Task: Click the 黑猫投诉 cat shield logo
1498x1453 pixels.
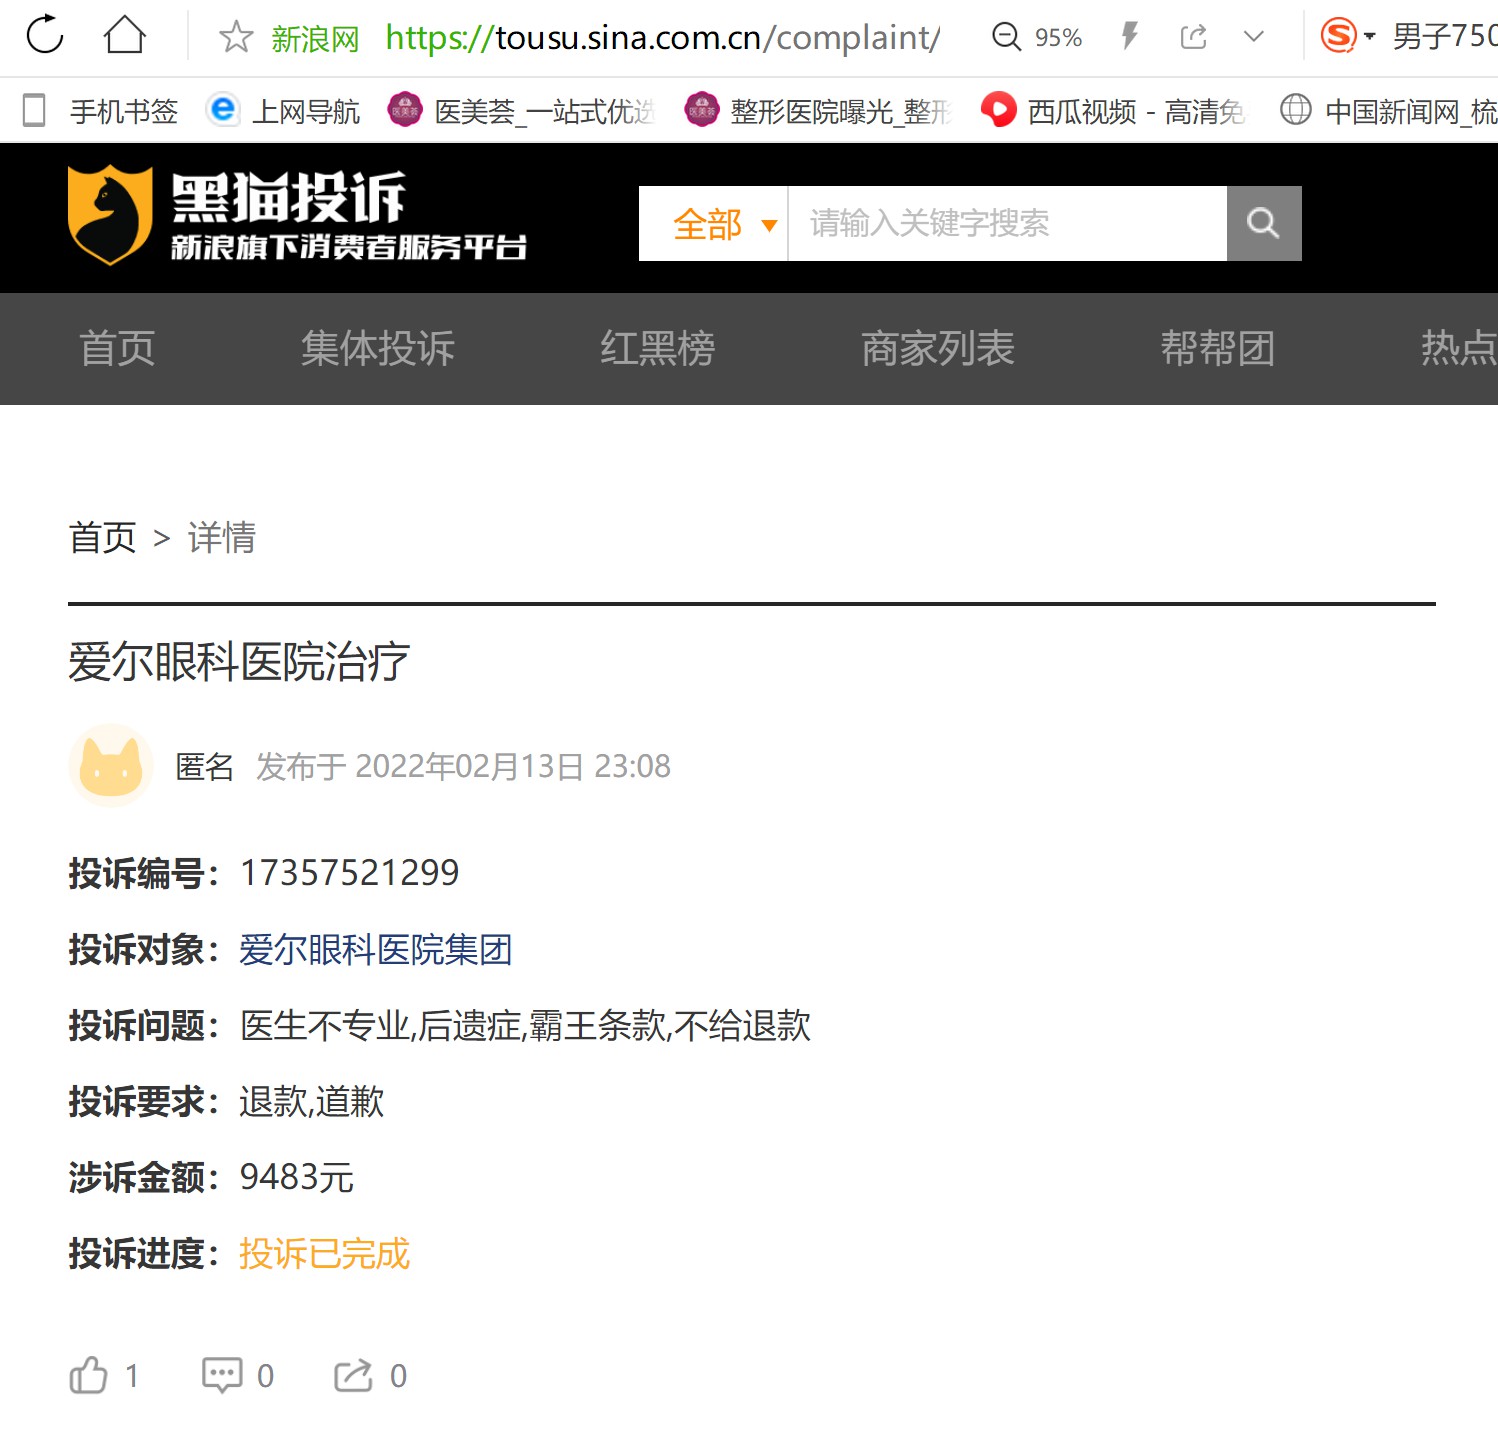Action: (x=110, y=215)
